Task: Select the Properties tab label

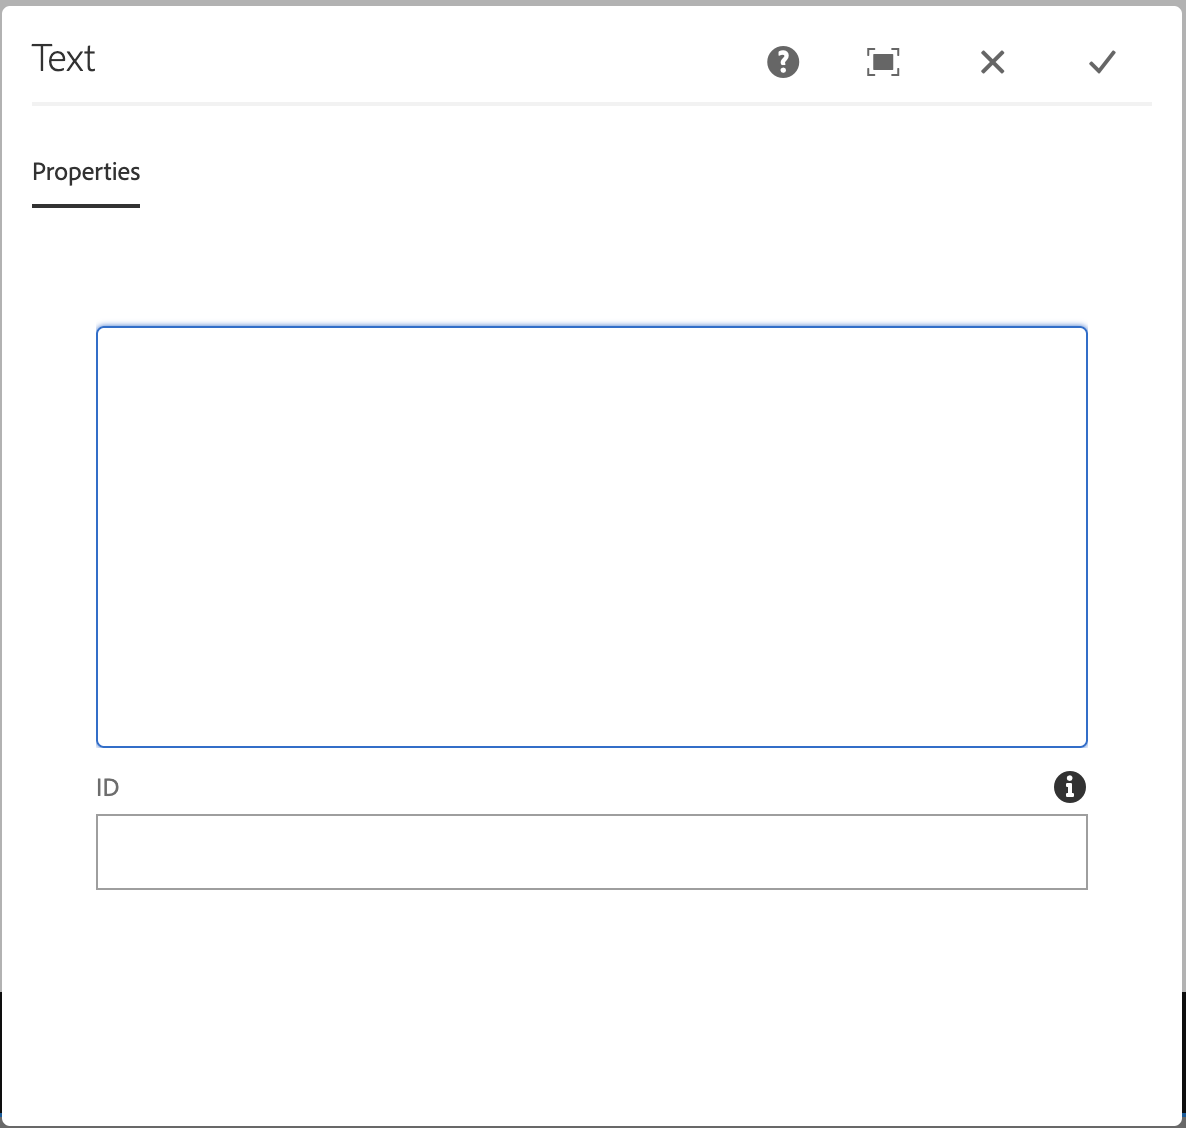Action: click(86, 172)
